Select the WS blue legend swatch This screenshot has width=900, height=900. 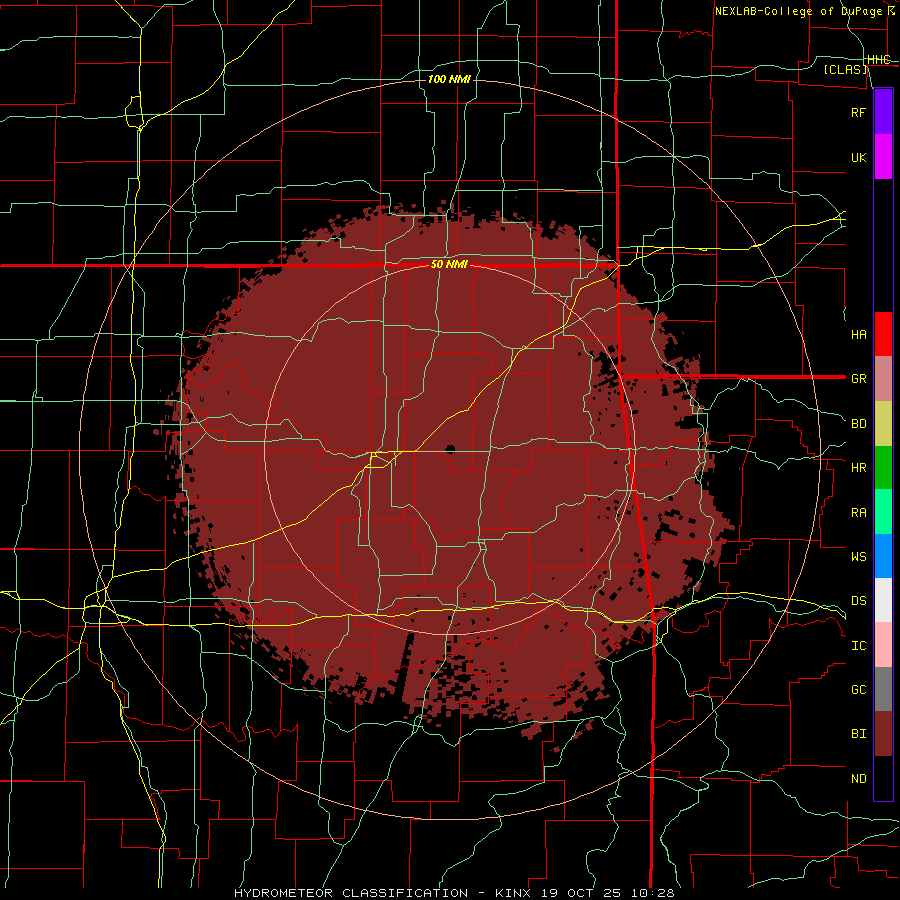pos(883,556)
